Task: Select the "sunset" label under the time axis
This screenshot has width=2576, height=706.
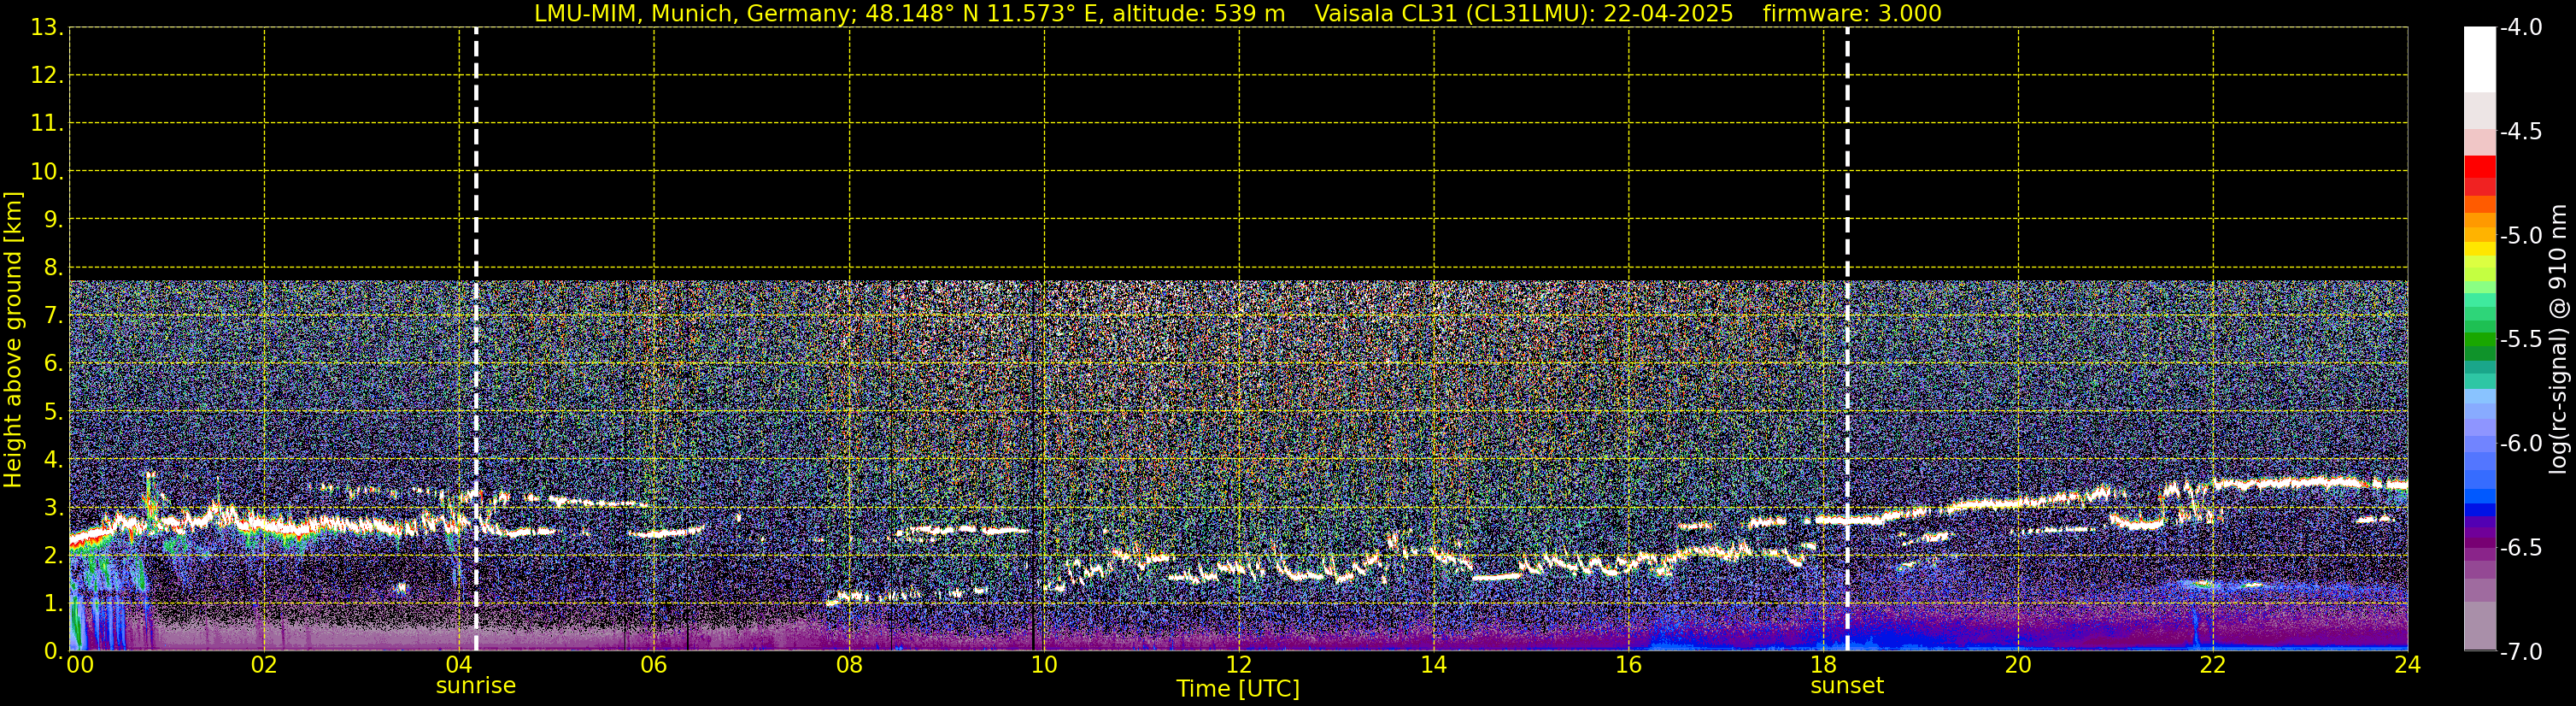Action: [x=1847, y=686]
